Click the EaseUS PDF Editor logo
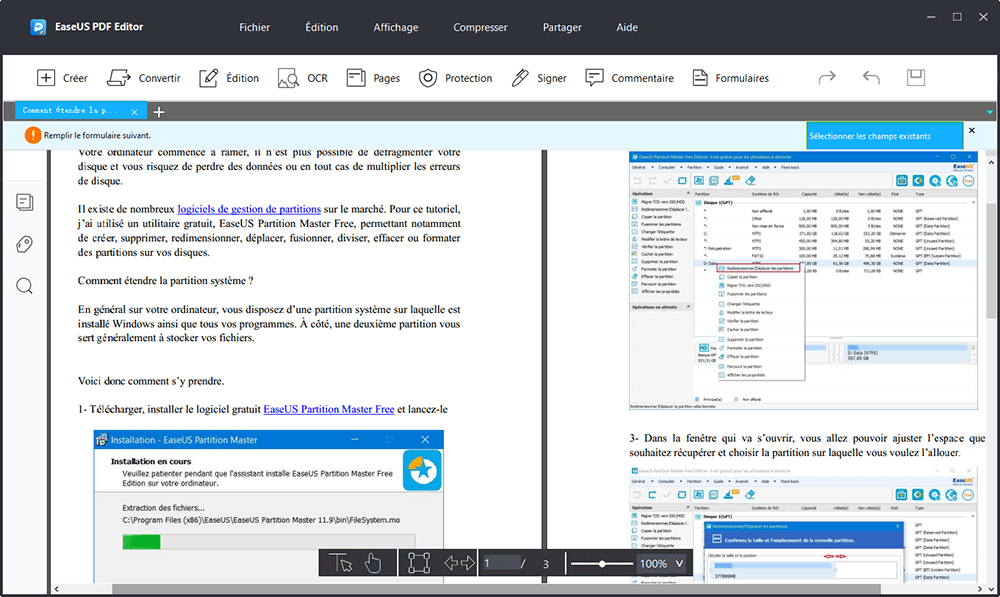The image size is (1000, 597). 38,27
